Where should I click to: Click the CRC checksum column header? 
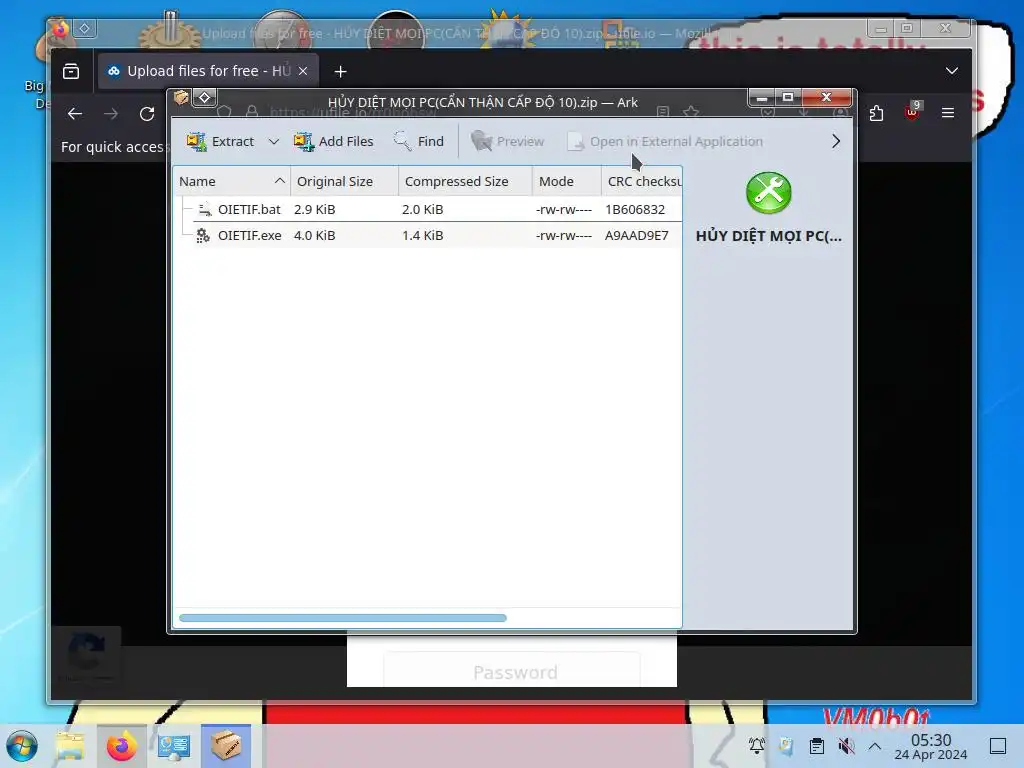[x=641, y=182]
